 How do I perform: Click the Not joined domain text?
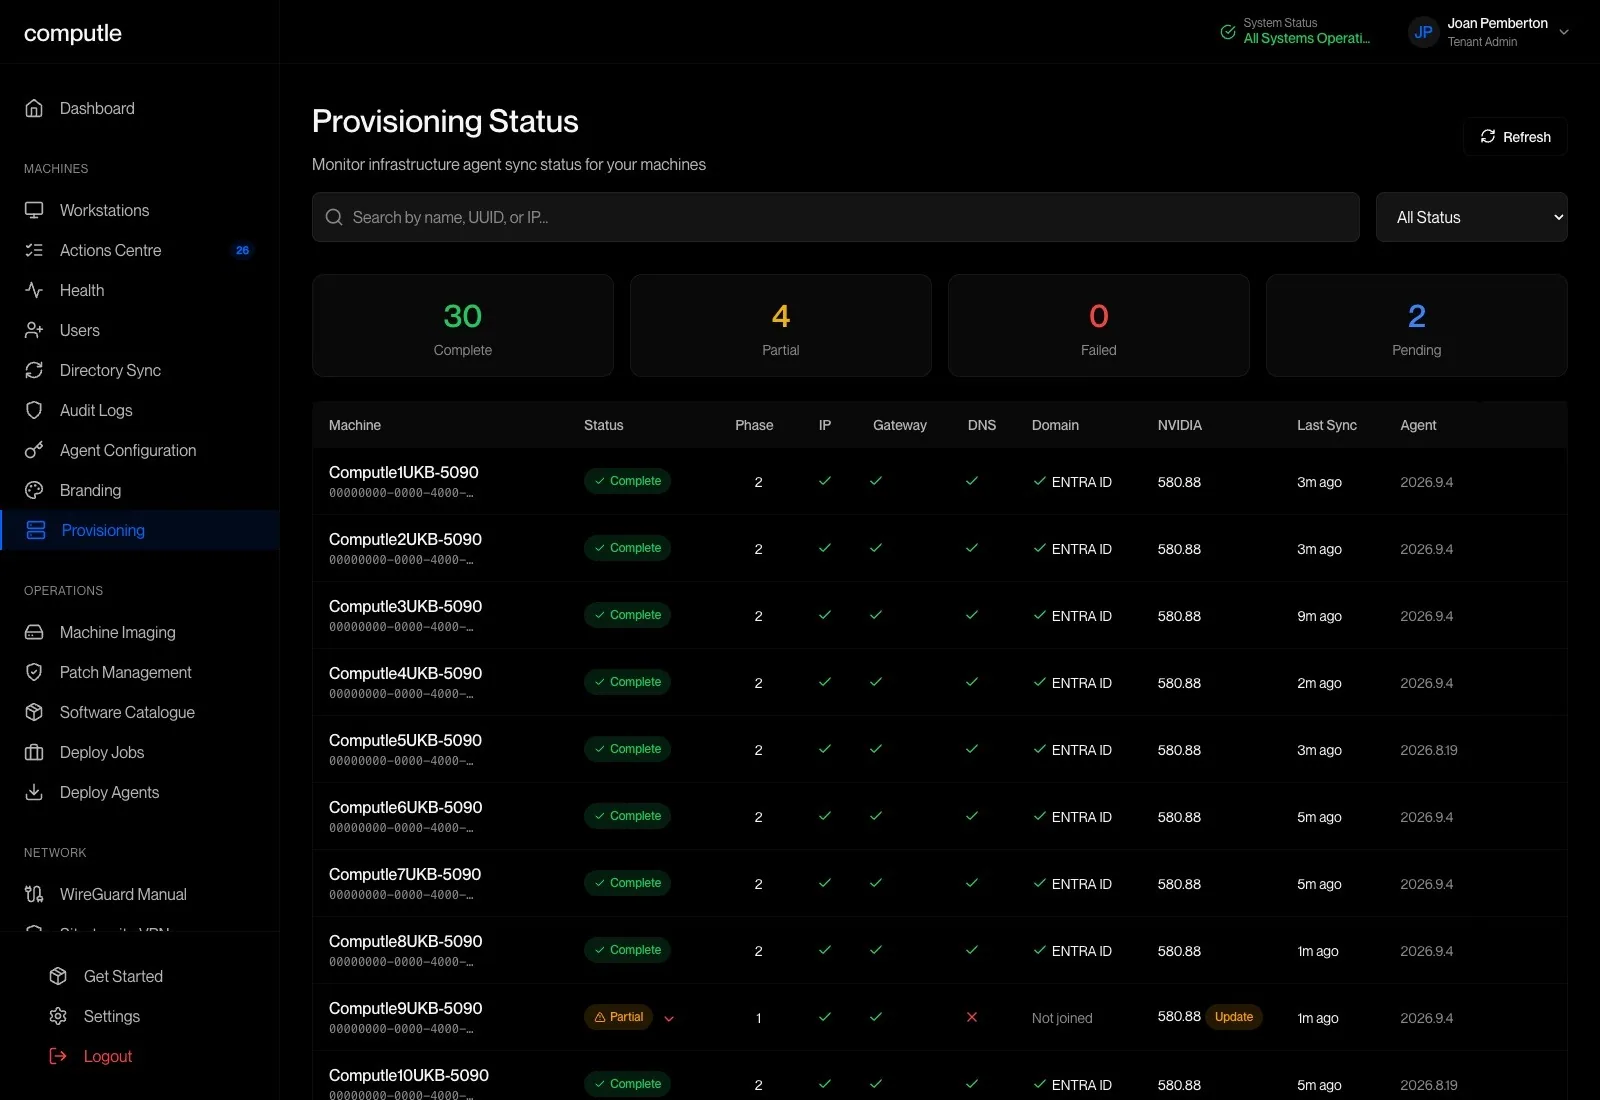1062,1018
